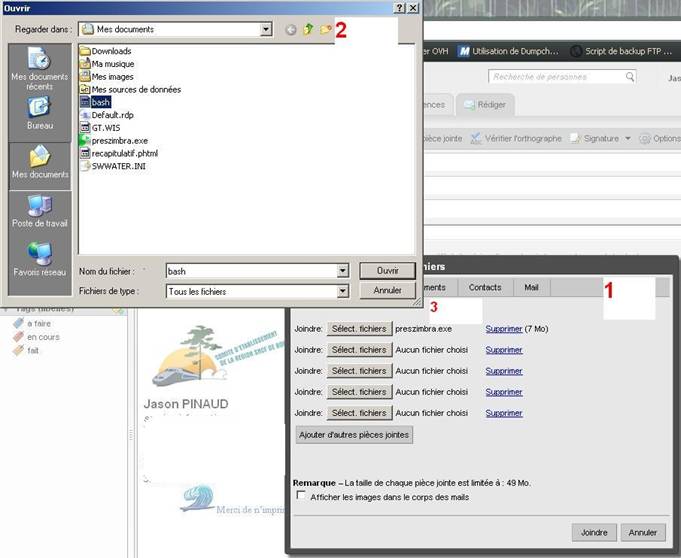Viewport: 681px width, 558px height.
Task: Open the Script de backup FTP tab
Action: pos(622,51)
